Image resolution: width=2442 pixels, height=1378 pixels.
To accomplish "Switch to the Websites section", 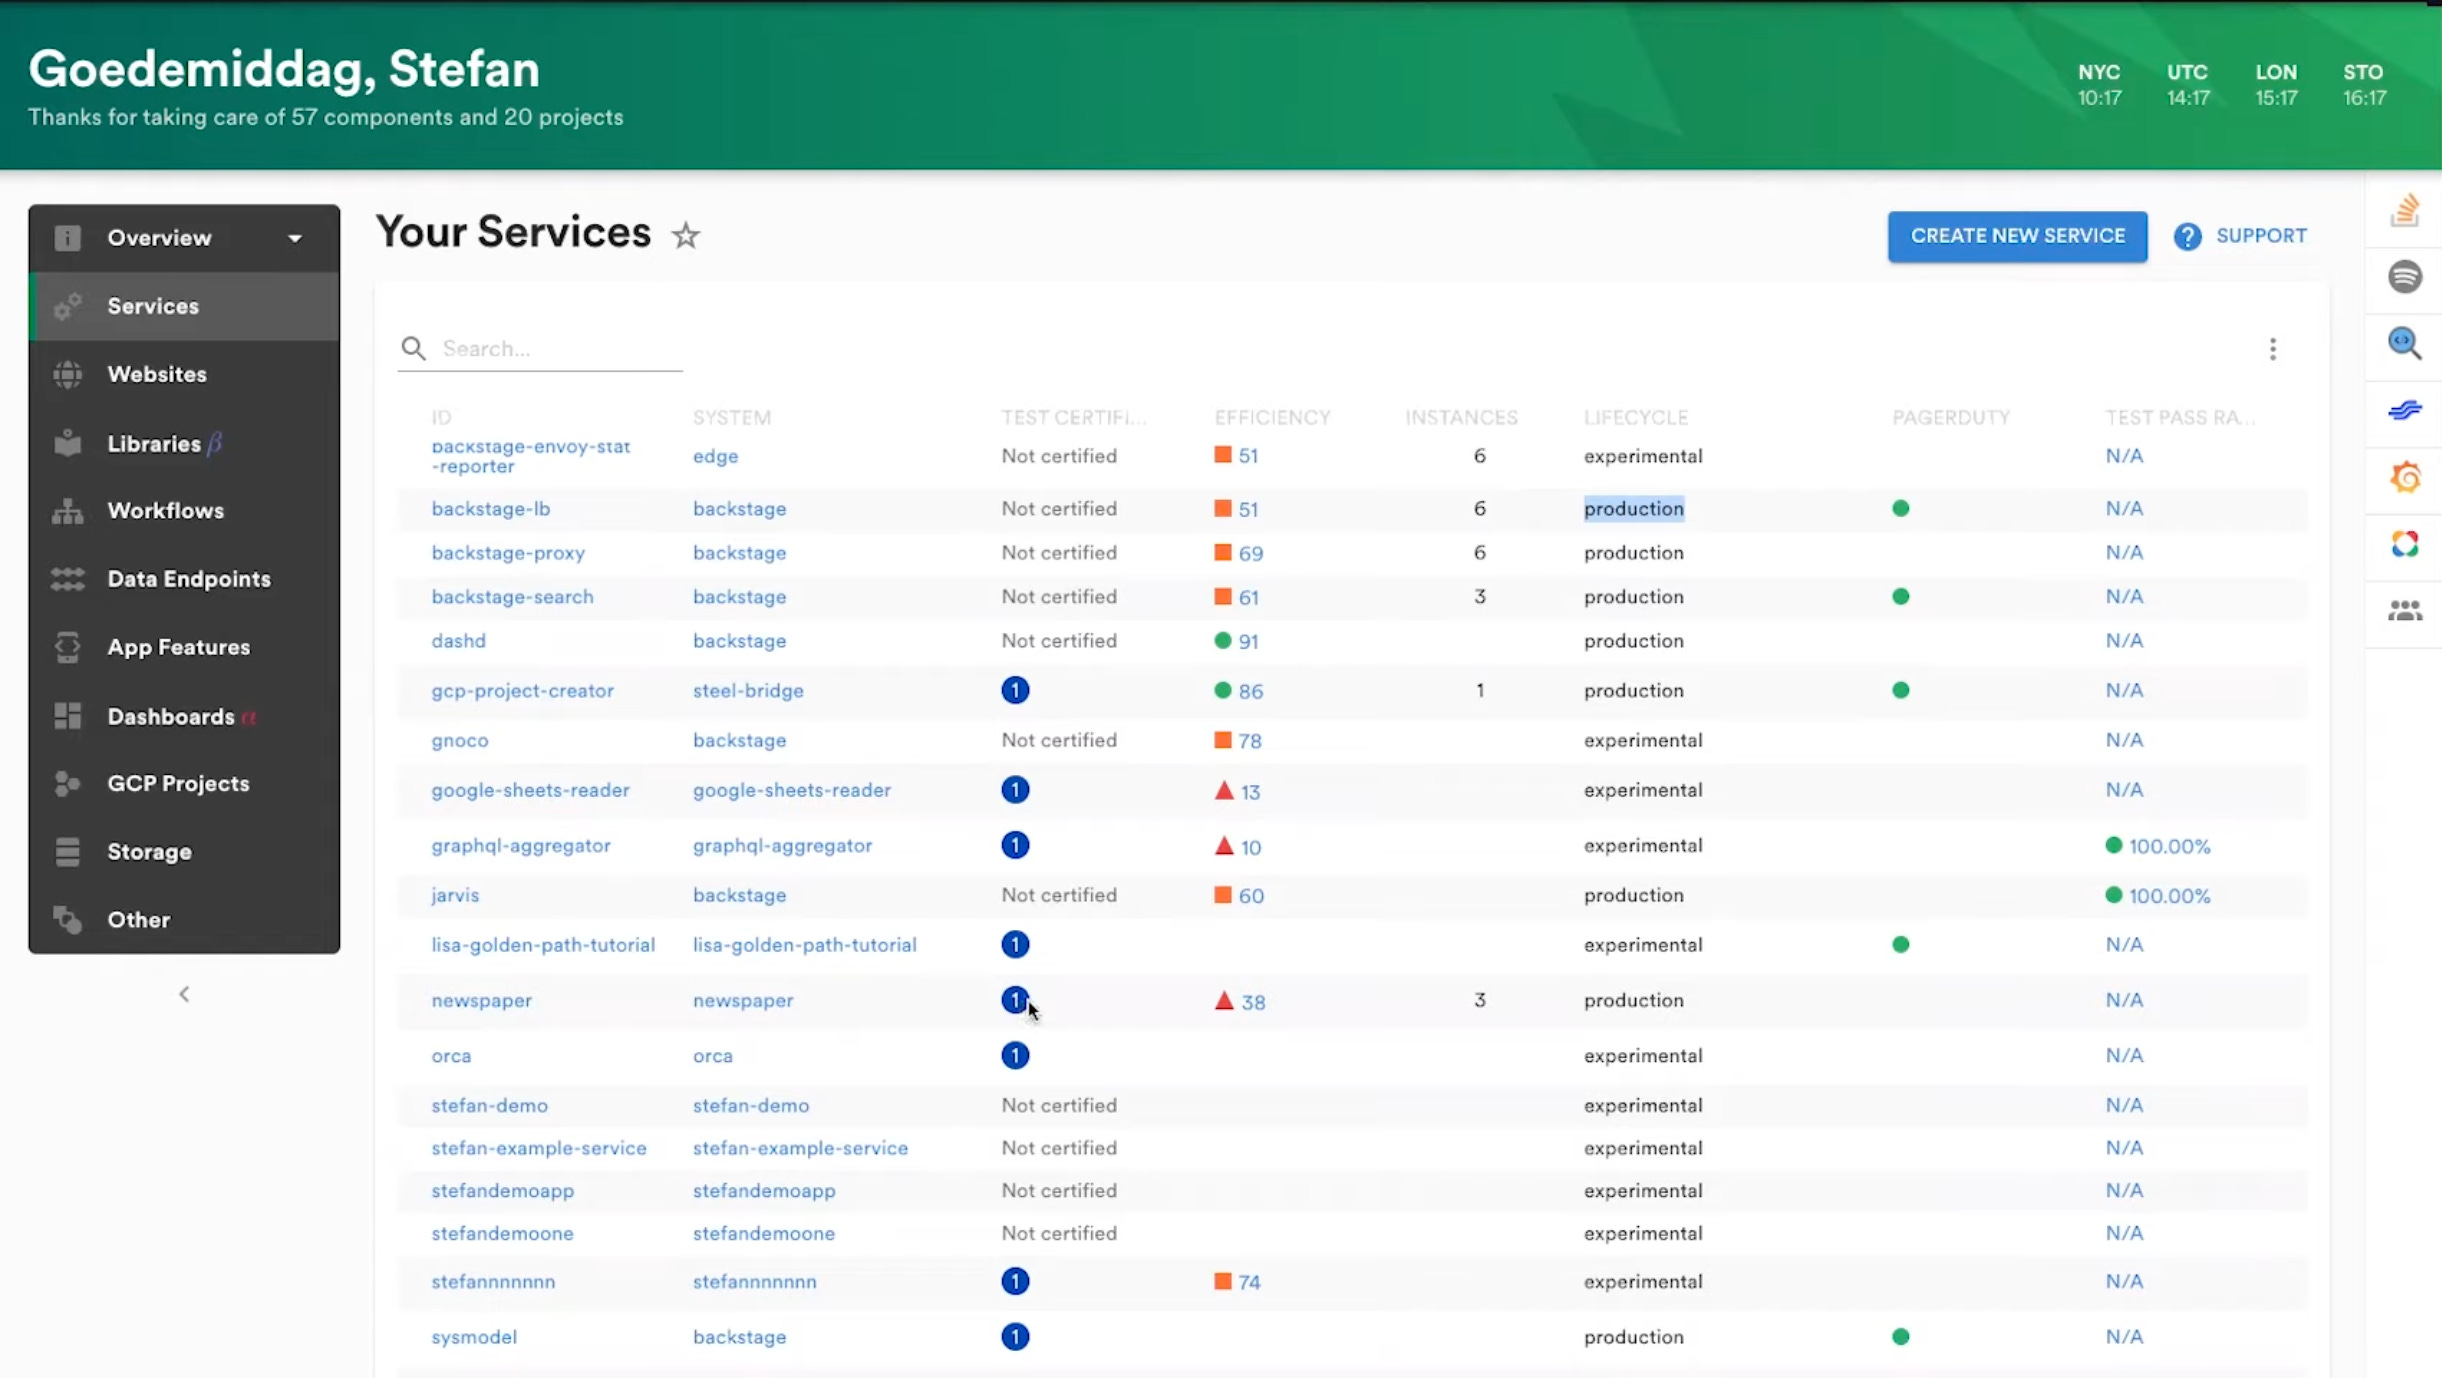I will tap(156, 373).
